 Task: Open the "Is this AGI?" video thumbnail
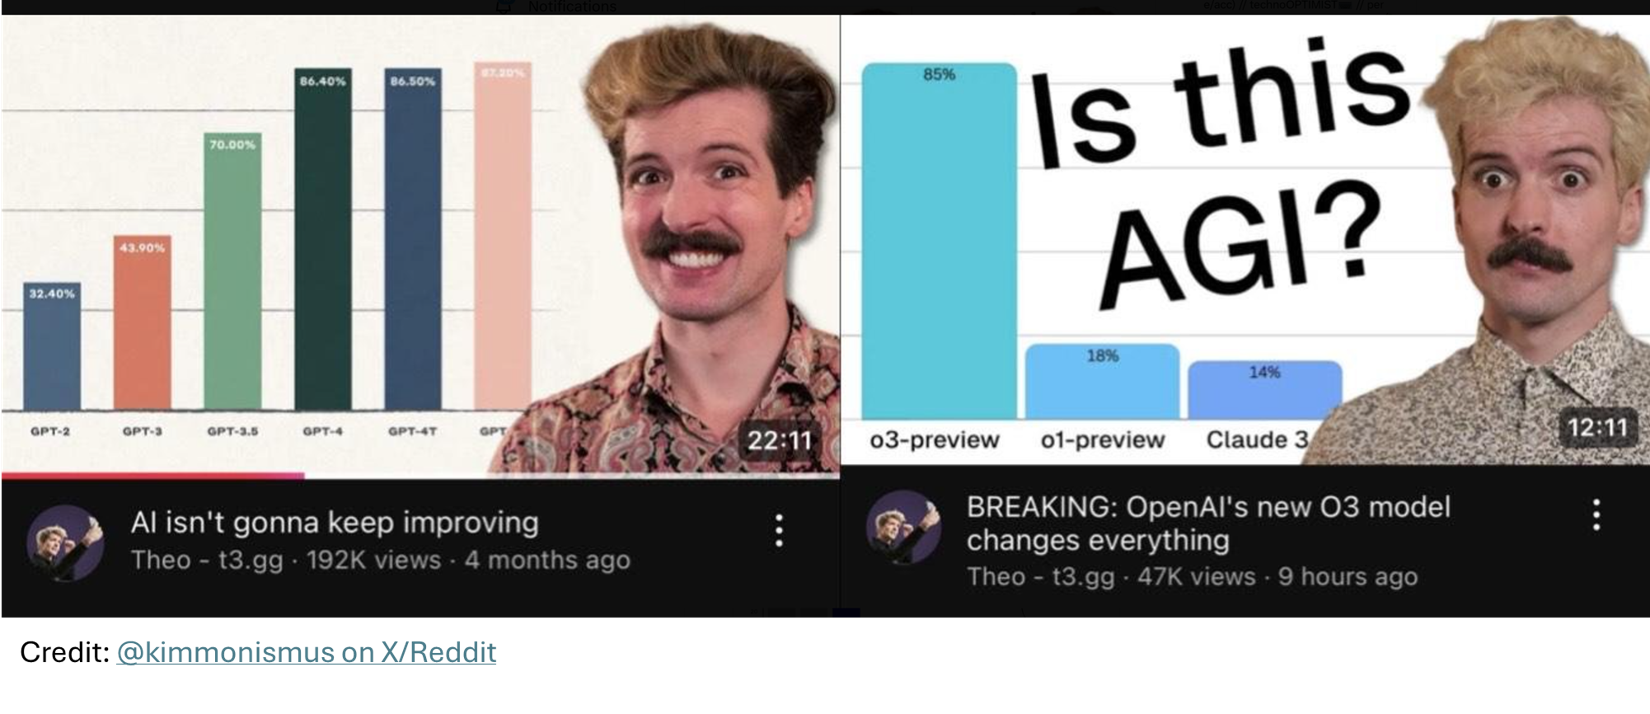coord(1246,240)
